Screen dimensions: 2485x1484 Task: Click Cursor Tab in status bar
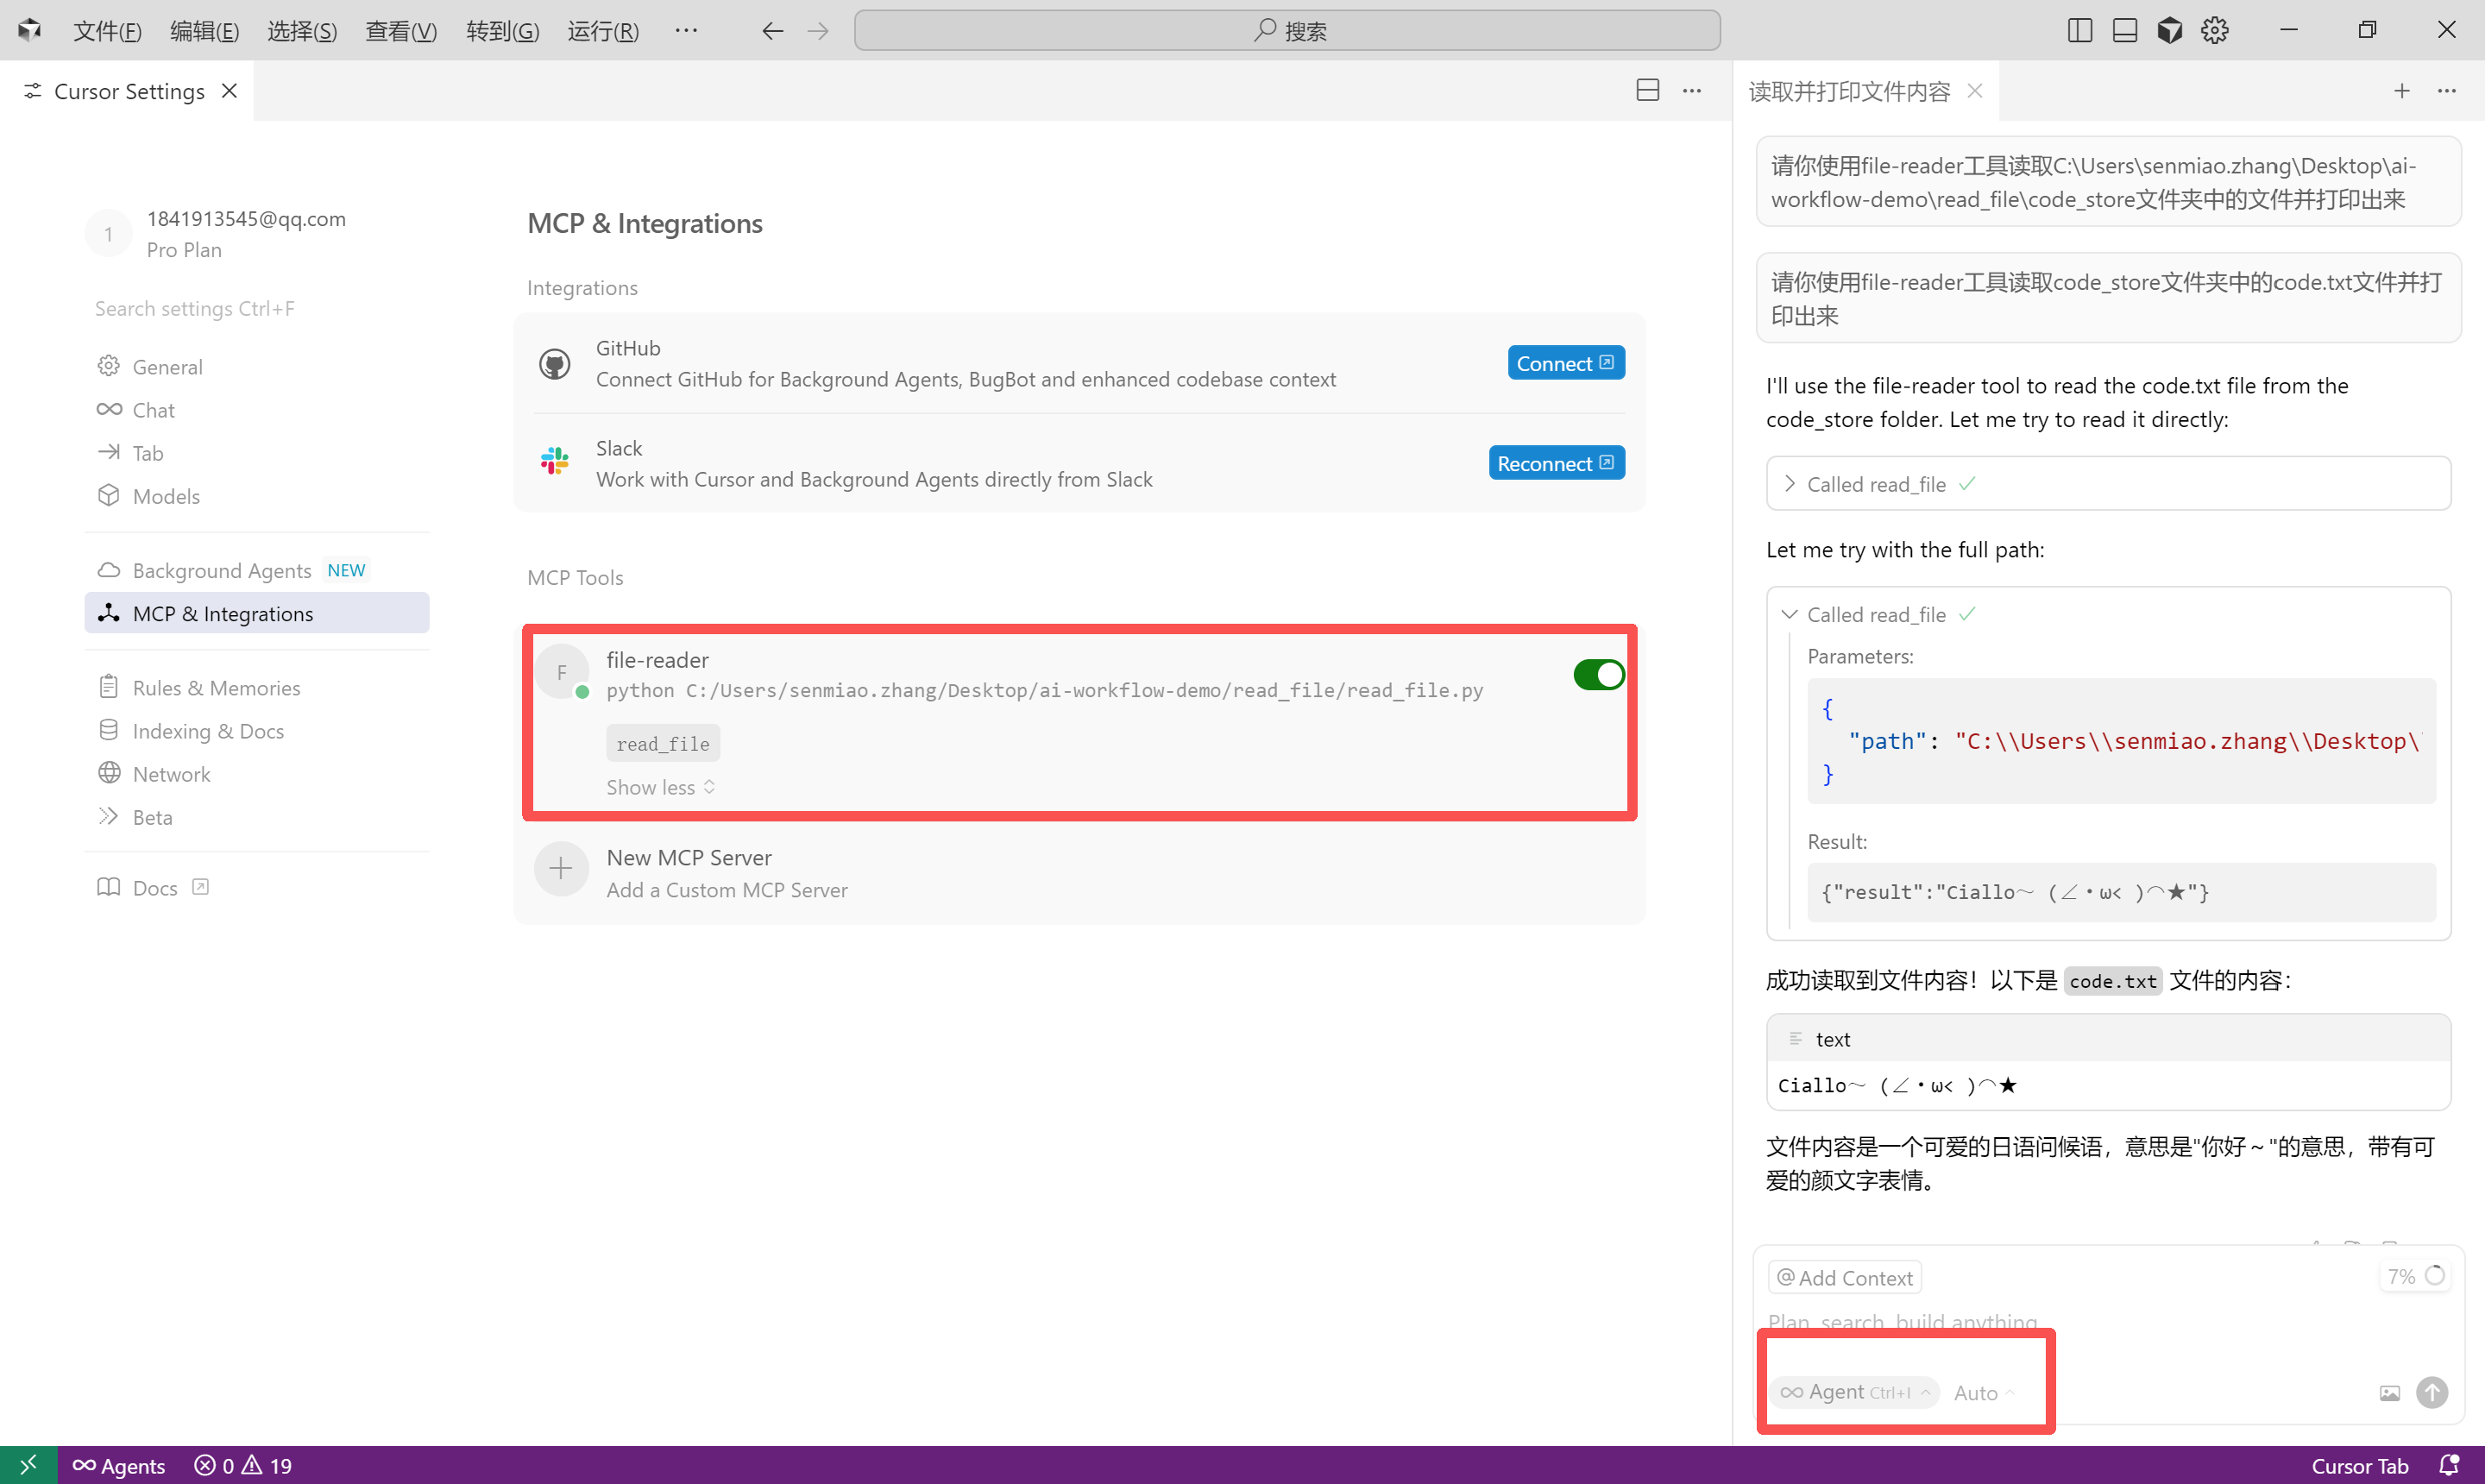pyautogui.click(x=2359, y=1465)
